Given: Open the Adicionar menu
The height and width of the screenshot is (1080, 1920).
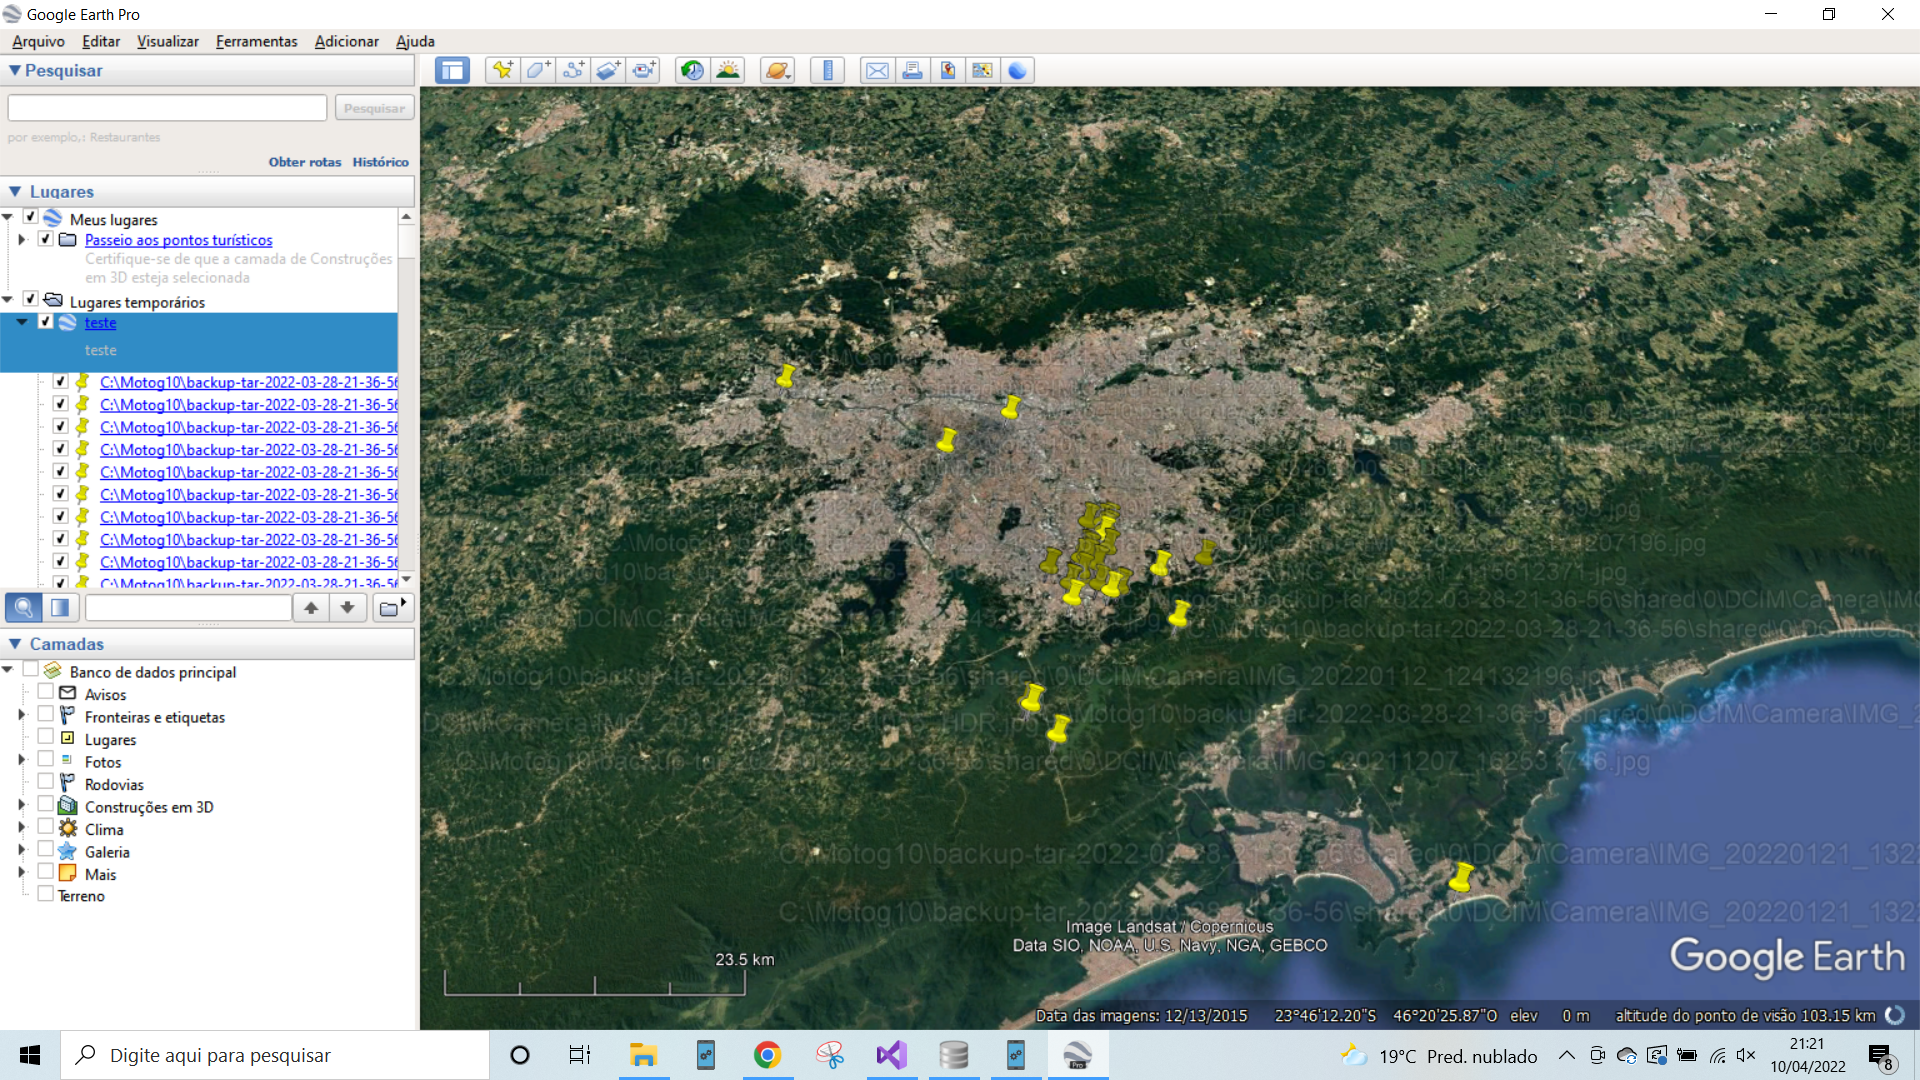Looking at the screenshot, I should click(347, 41).
